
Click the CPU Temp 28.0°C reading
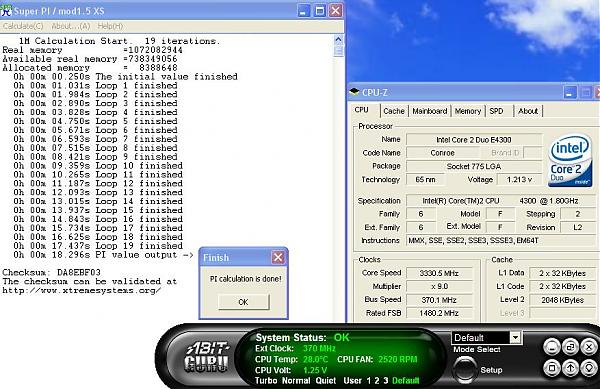[x=292, y=360]
